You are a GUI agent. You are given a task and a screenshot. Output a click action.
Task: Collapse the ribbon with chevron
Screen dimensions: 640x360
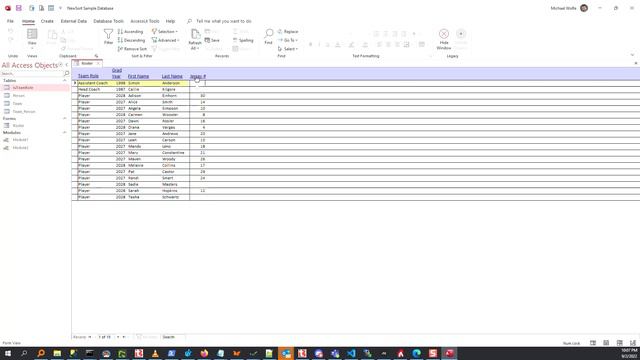pyautogui.click(x=632, y=55)
